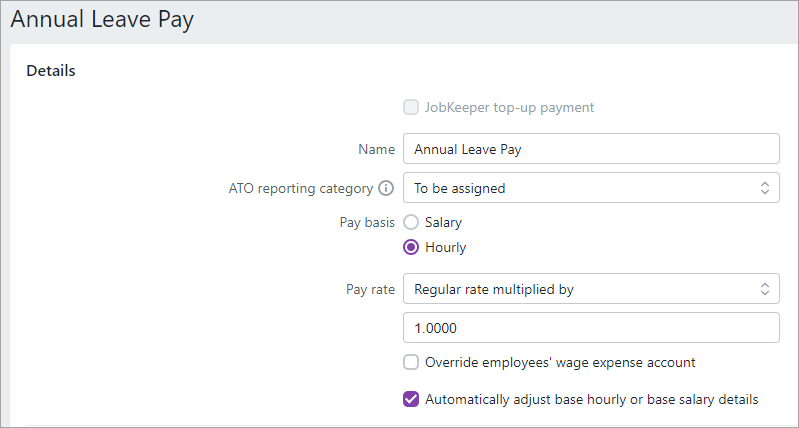799x428 pixels.
Task: Click the 'JobKeeper top-up payment' label text
Action: [510, 108]
